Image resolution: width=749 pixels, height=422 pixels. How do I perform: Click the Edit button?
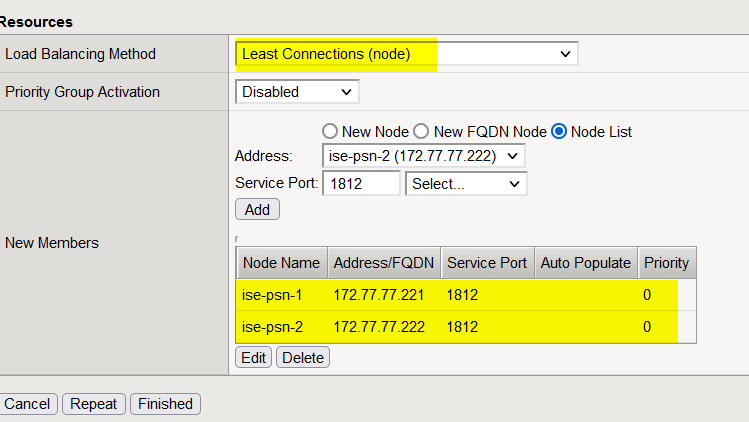coord(253,357)
